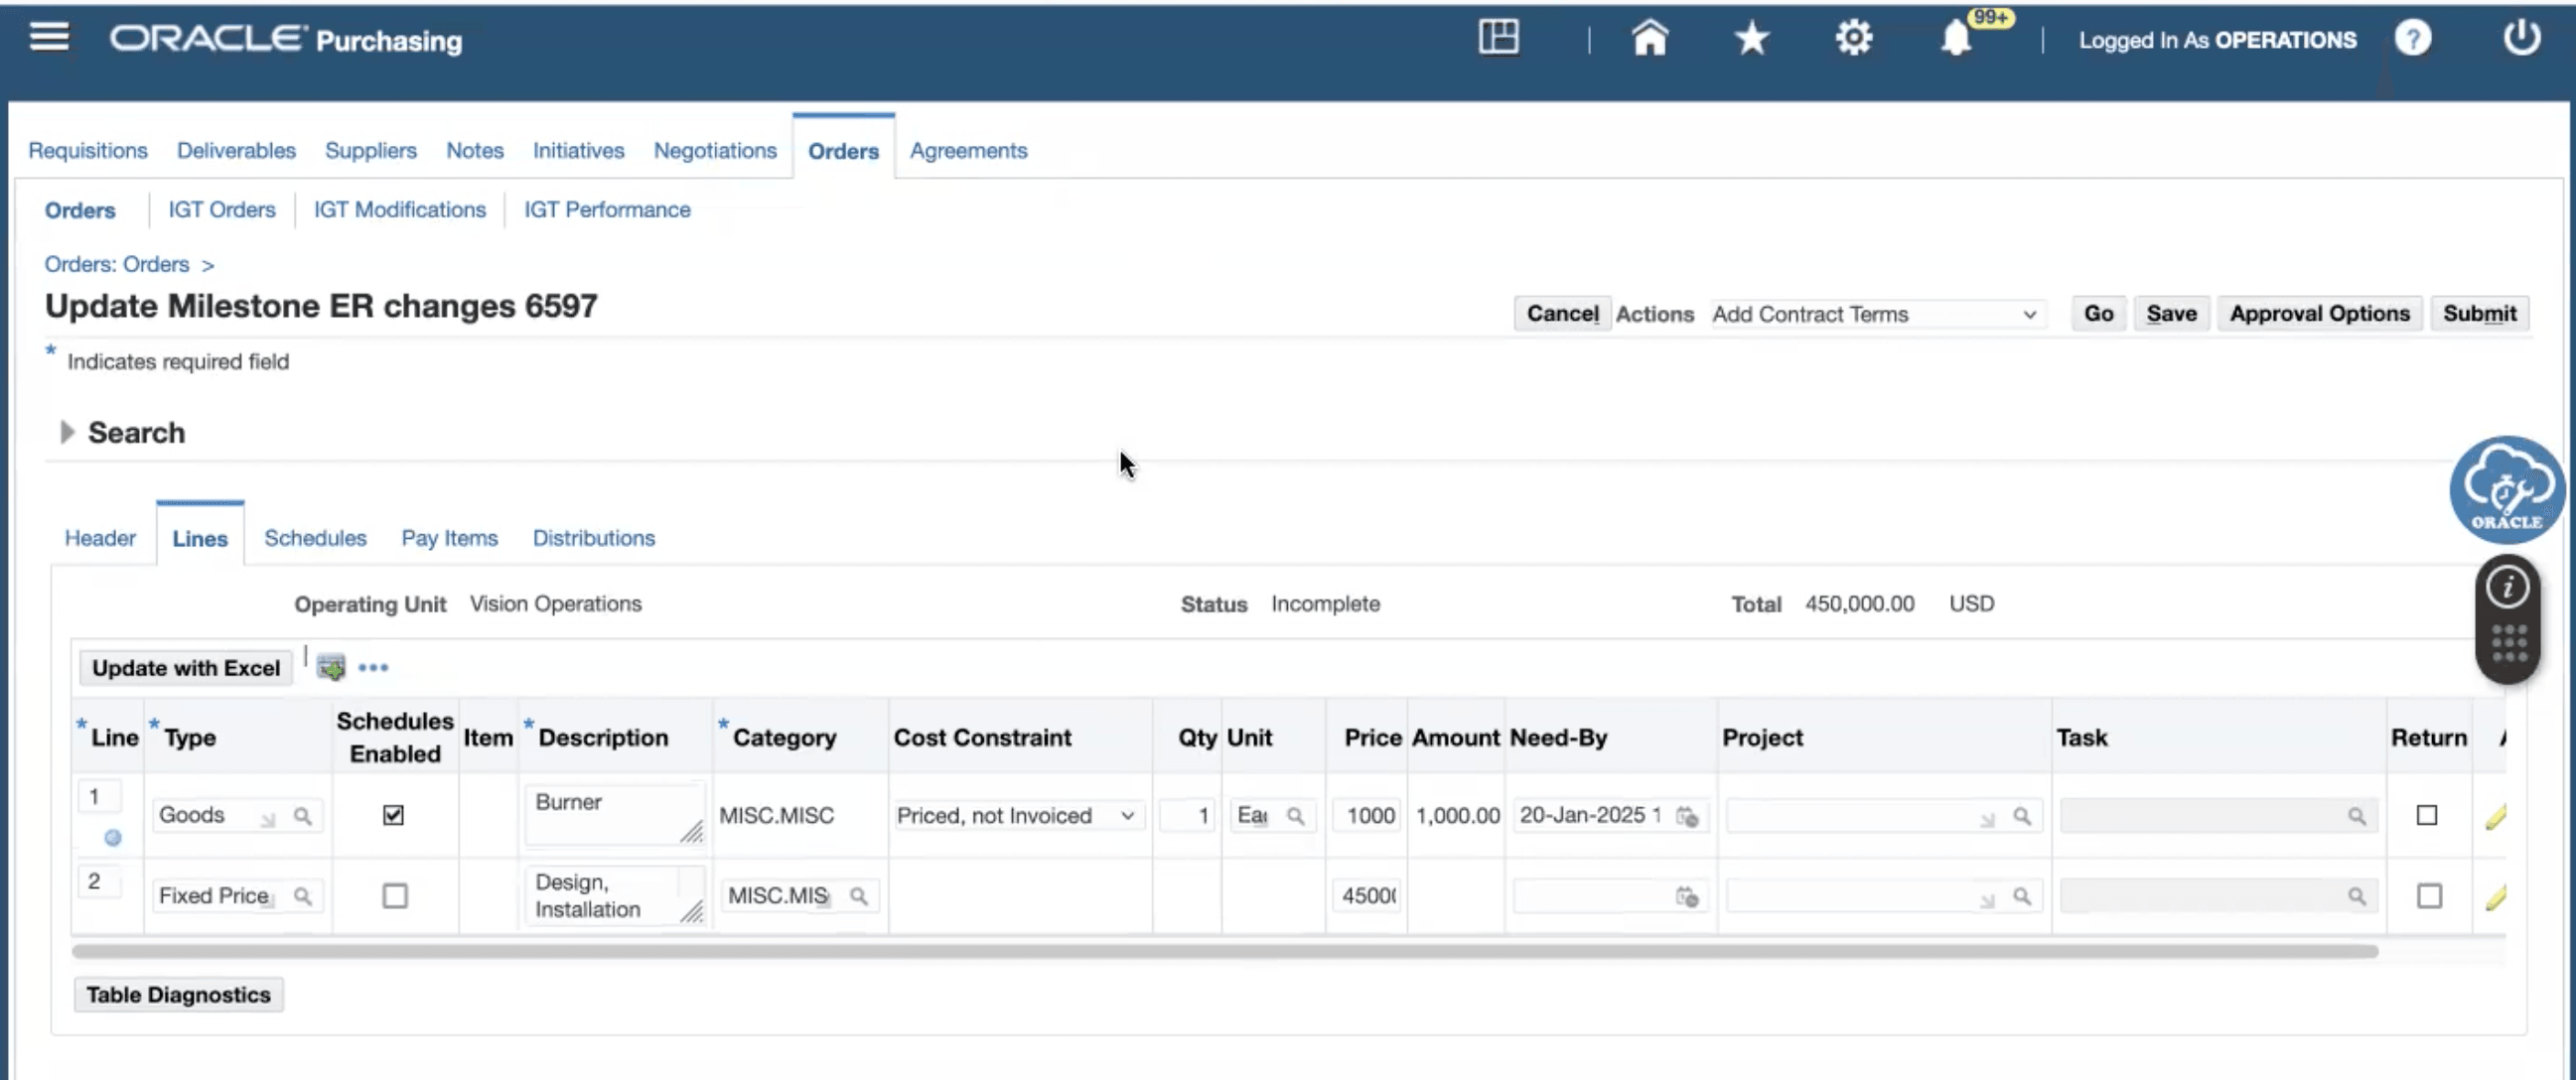Image resolution: width=2576 pixels, height=1080 pixels.
Task: Open the Need-By date picker for line 1
Action: pos(1687,816)
